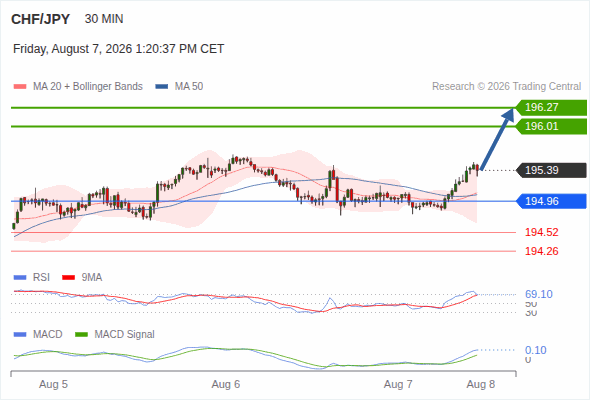
Task: Select the 196.27 green resistance price tag
Action: click(551, 108)
